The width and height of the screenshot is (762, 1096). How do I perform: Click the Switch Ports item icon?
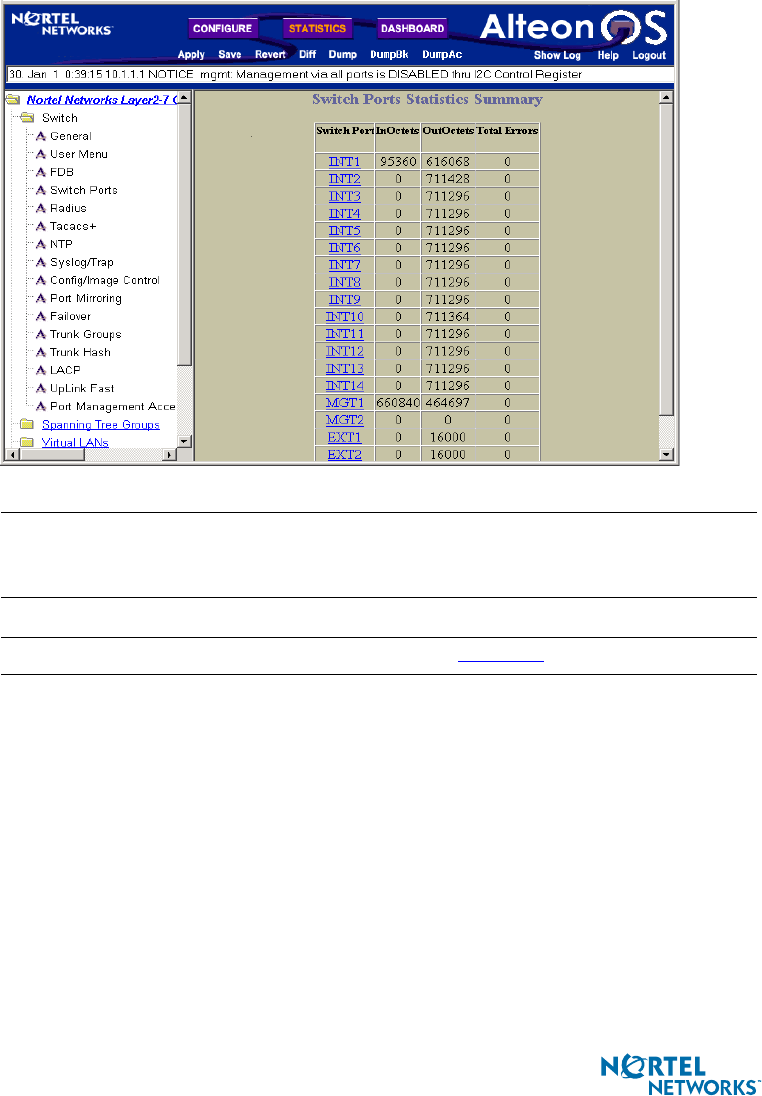click(x=41, y=190)
